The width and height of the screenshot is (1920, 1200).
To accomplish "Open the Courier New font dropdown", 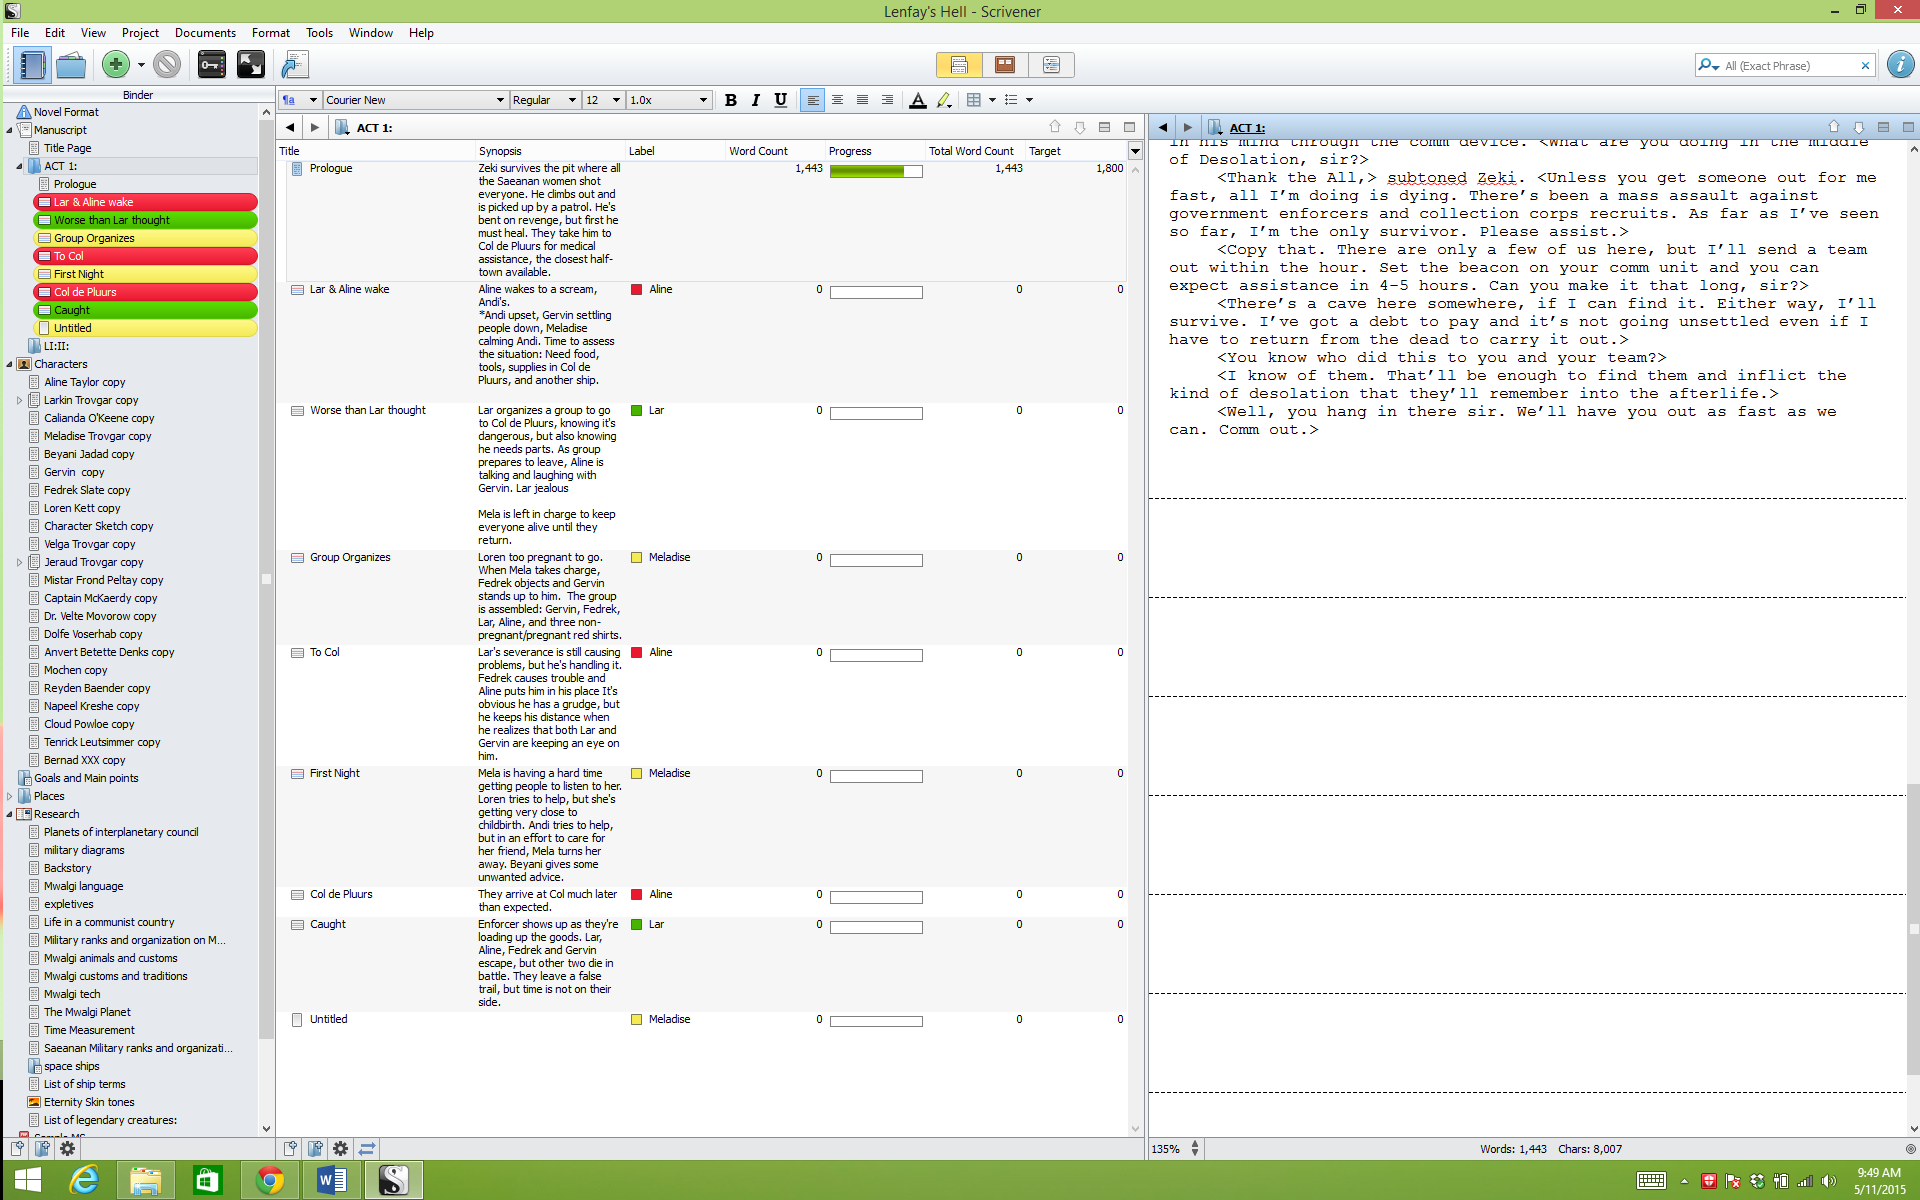I will click(415, 100).
